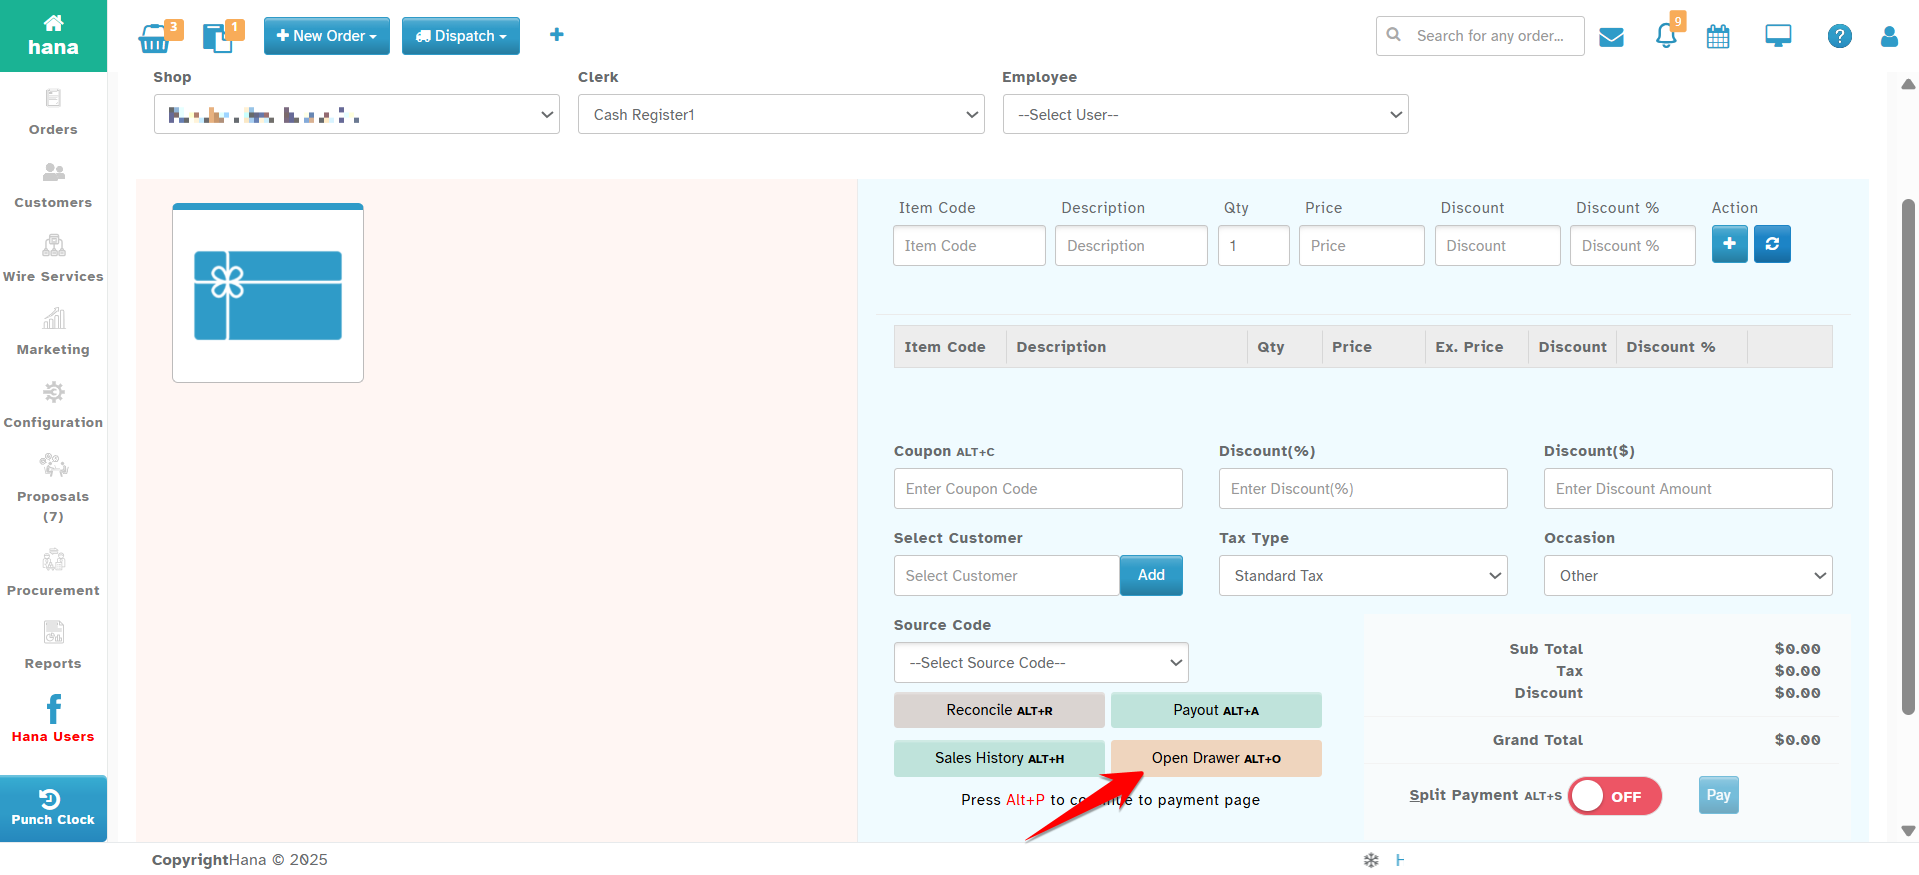Click the Sales History button
The height and width of the screenshot is (875, 1919).
[999, 758]
